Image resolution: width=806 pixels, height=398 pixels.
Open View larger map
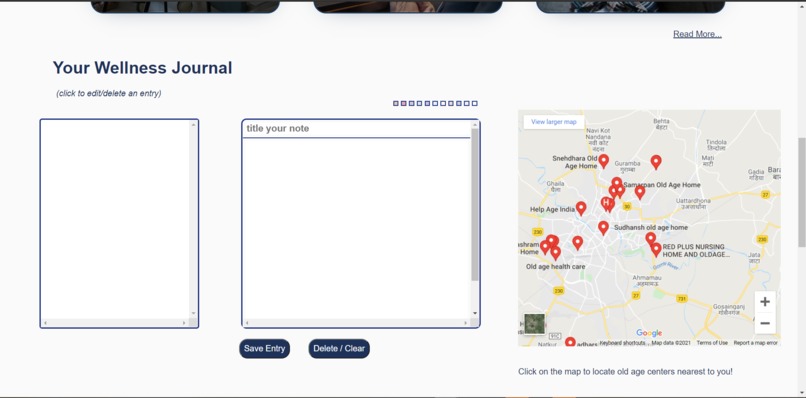coord(554,122)
